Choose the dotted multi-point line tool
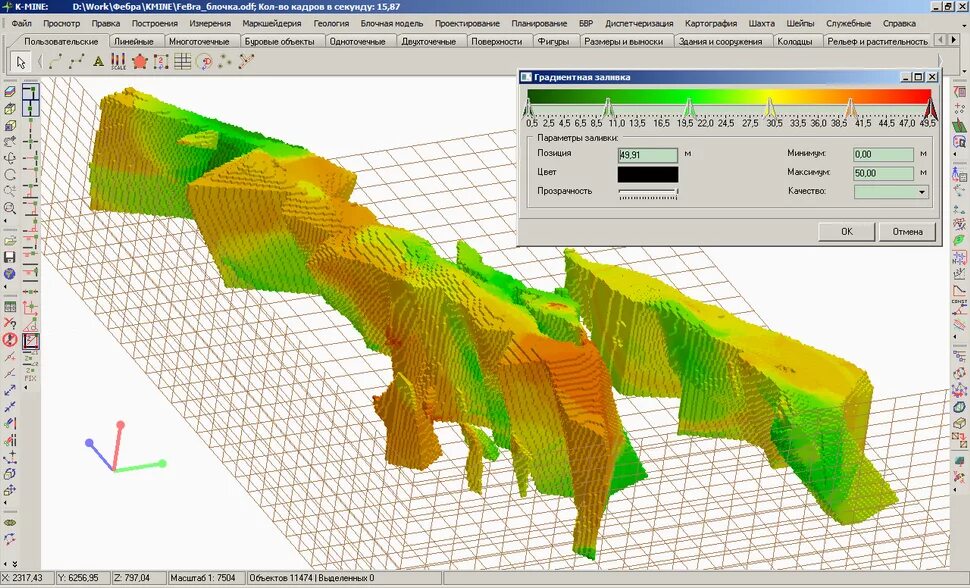This screenshot has height=588, width=970. point(77,62)
